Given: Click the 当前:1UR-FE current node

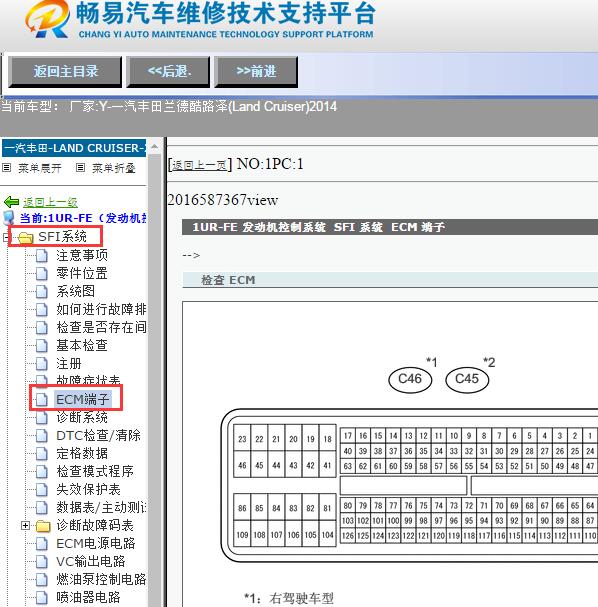Looking at the screenshot, I should pyautogui.click(x=83, y=218).
